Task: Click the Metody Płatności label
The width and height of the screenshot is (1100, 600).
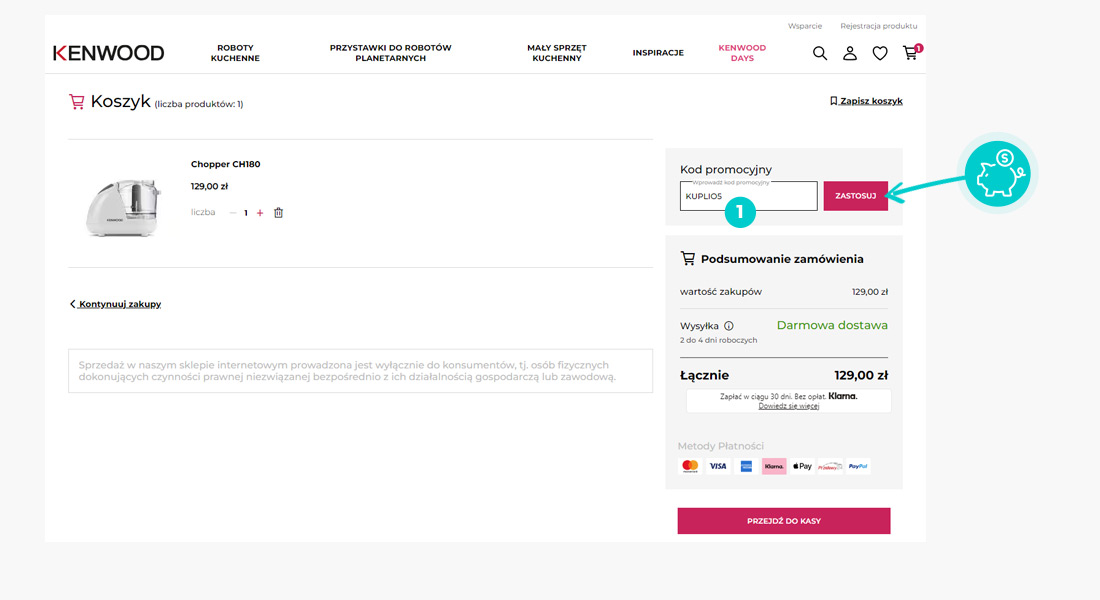Action: click(720, 446)
